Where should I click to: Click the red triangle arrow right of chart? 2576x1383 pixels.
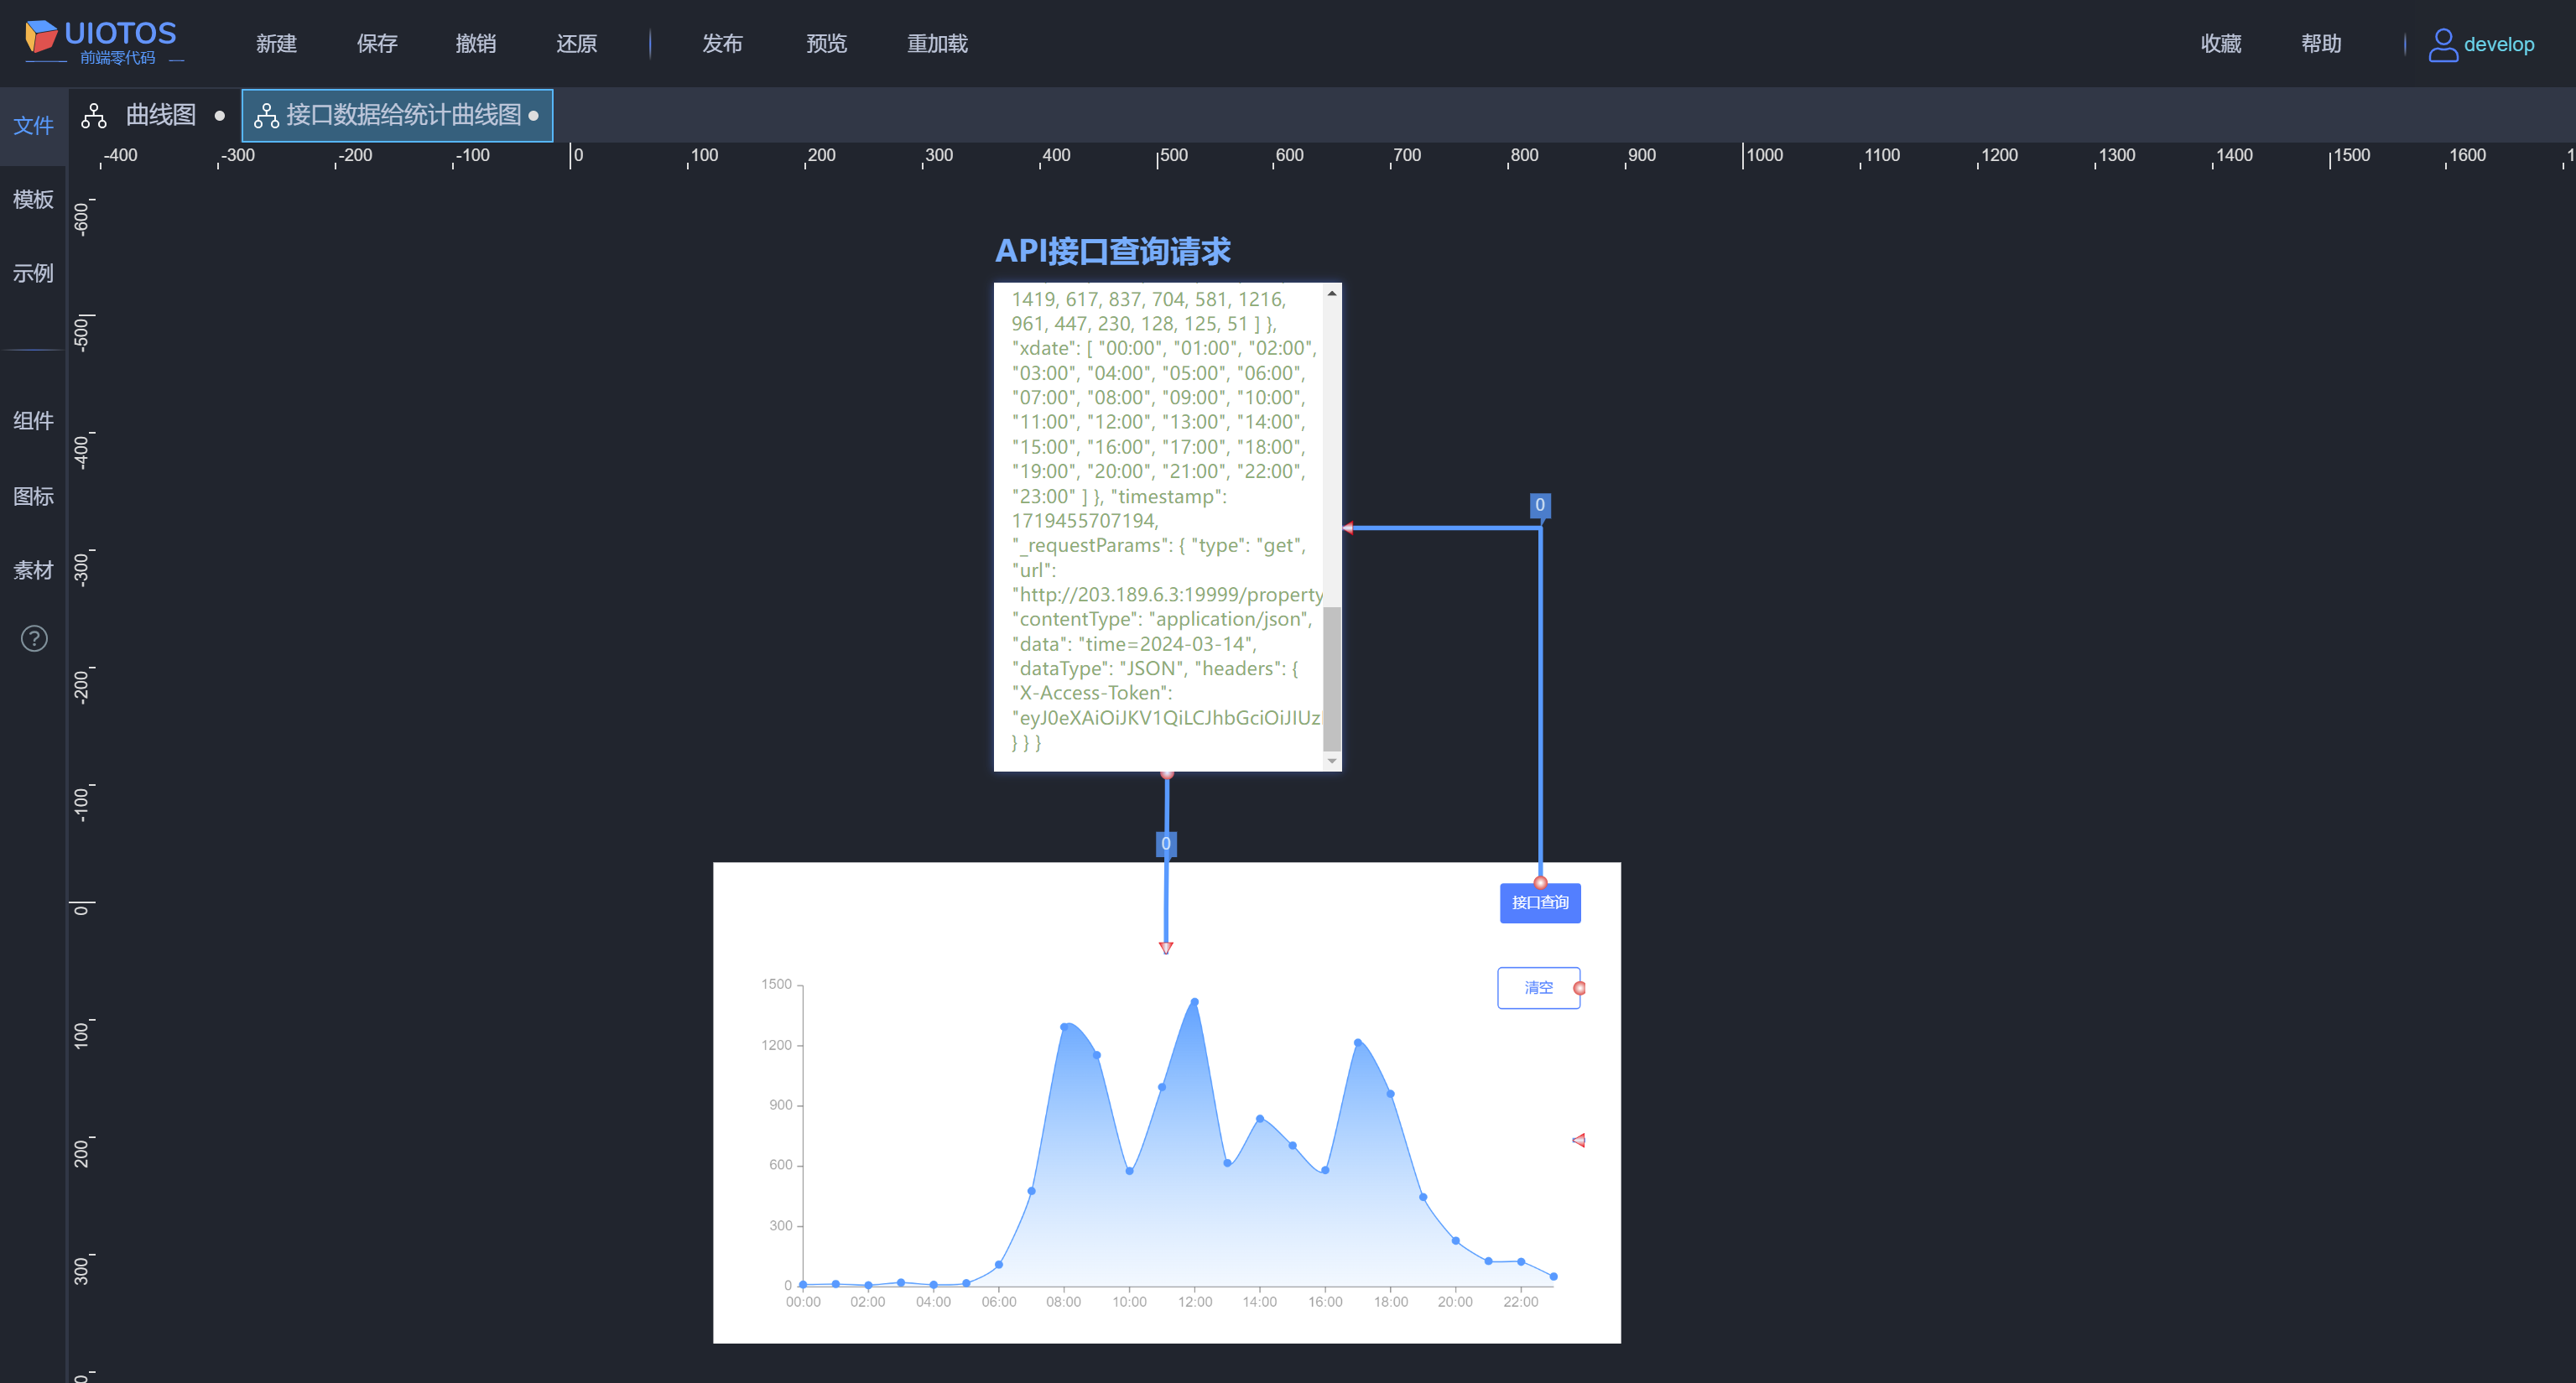1579,1140
